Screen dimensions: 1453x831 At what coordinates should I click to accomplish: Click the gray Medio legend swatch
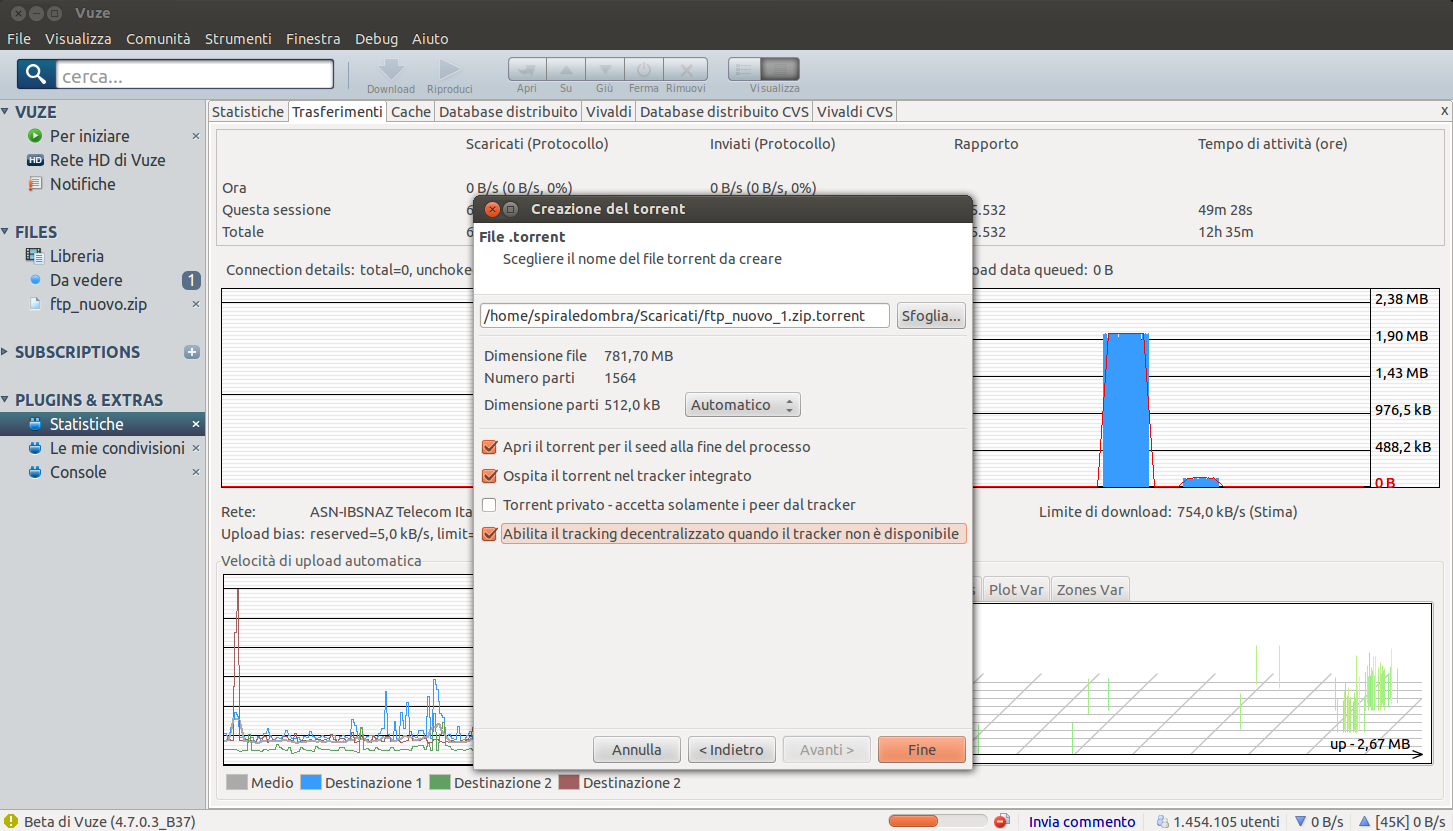pos(237,783)
